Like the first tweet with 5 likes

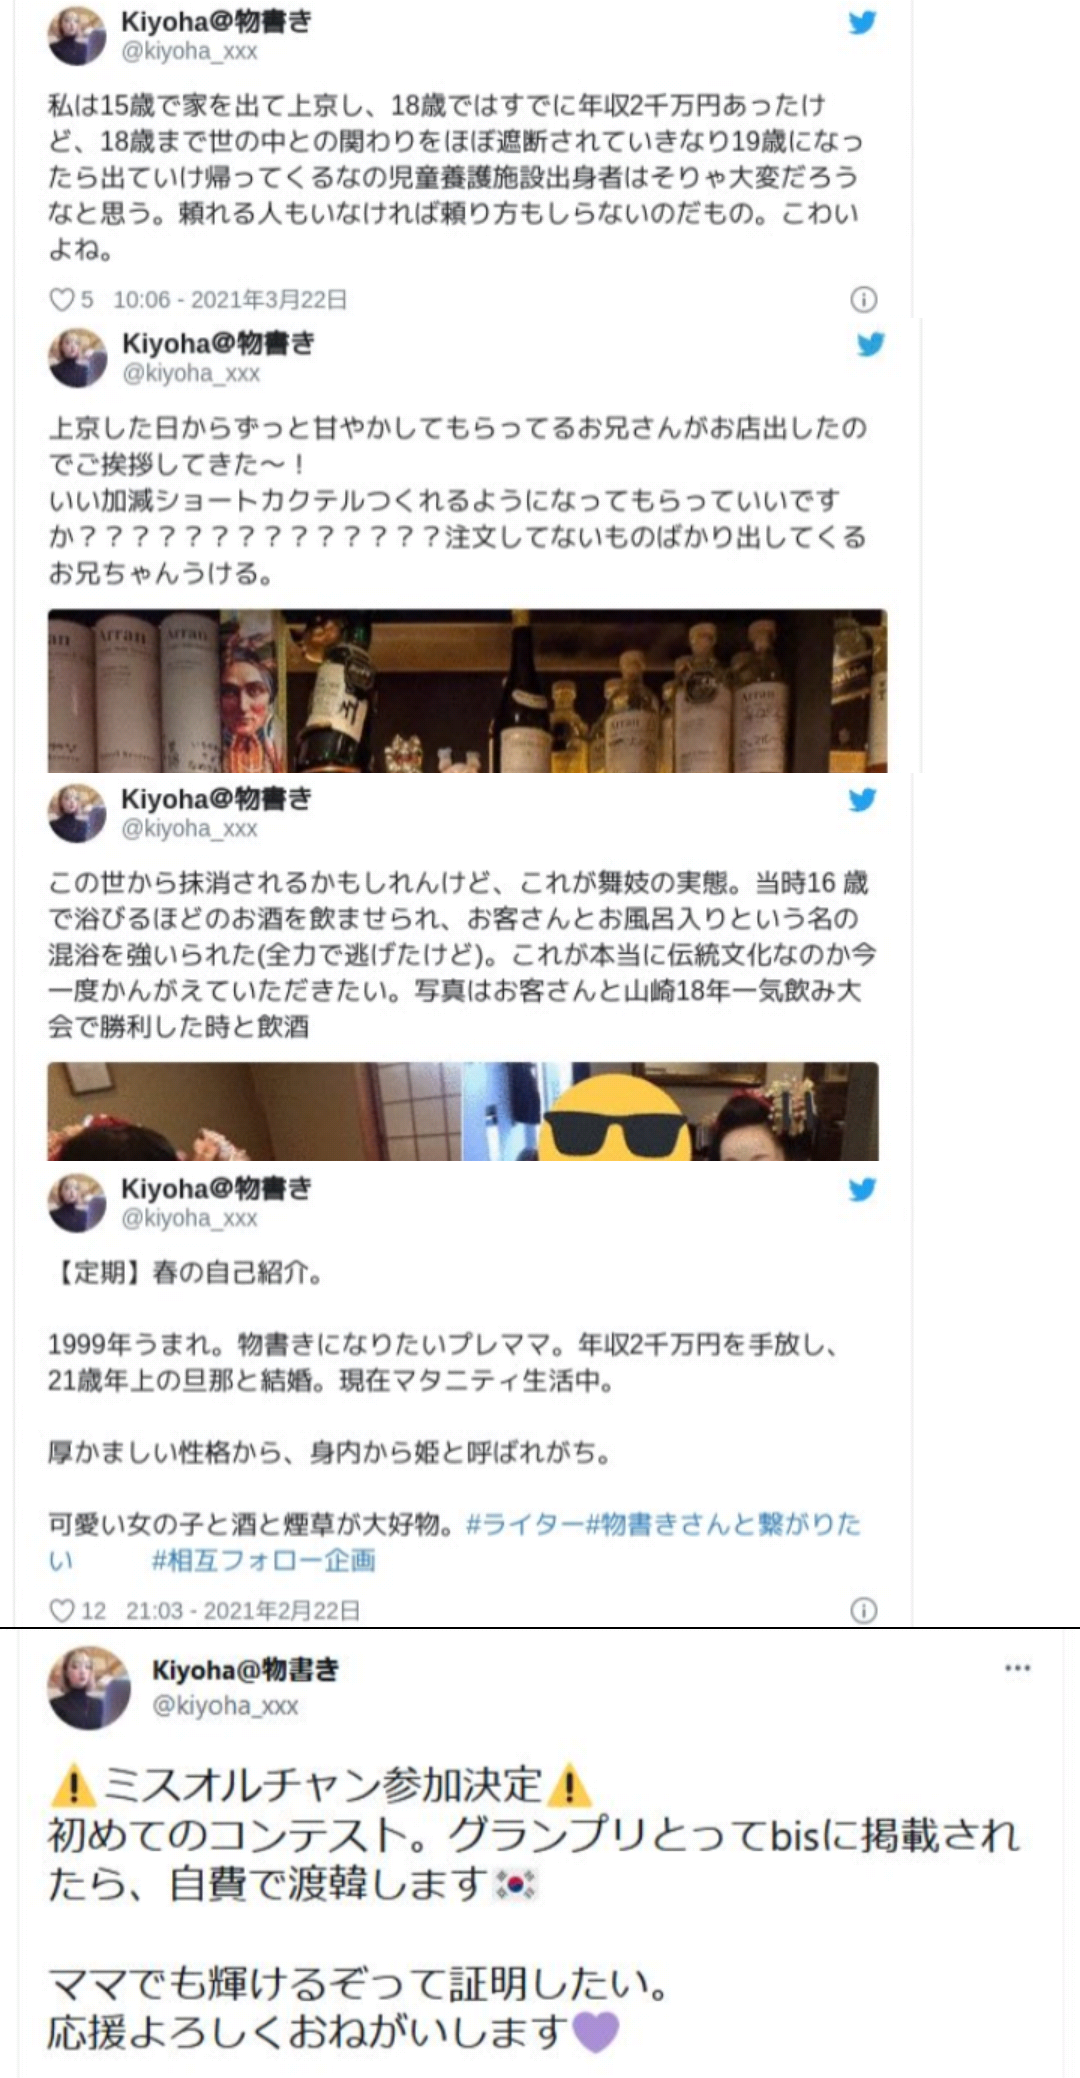pyautogui.click(x=62, y=299)
